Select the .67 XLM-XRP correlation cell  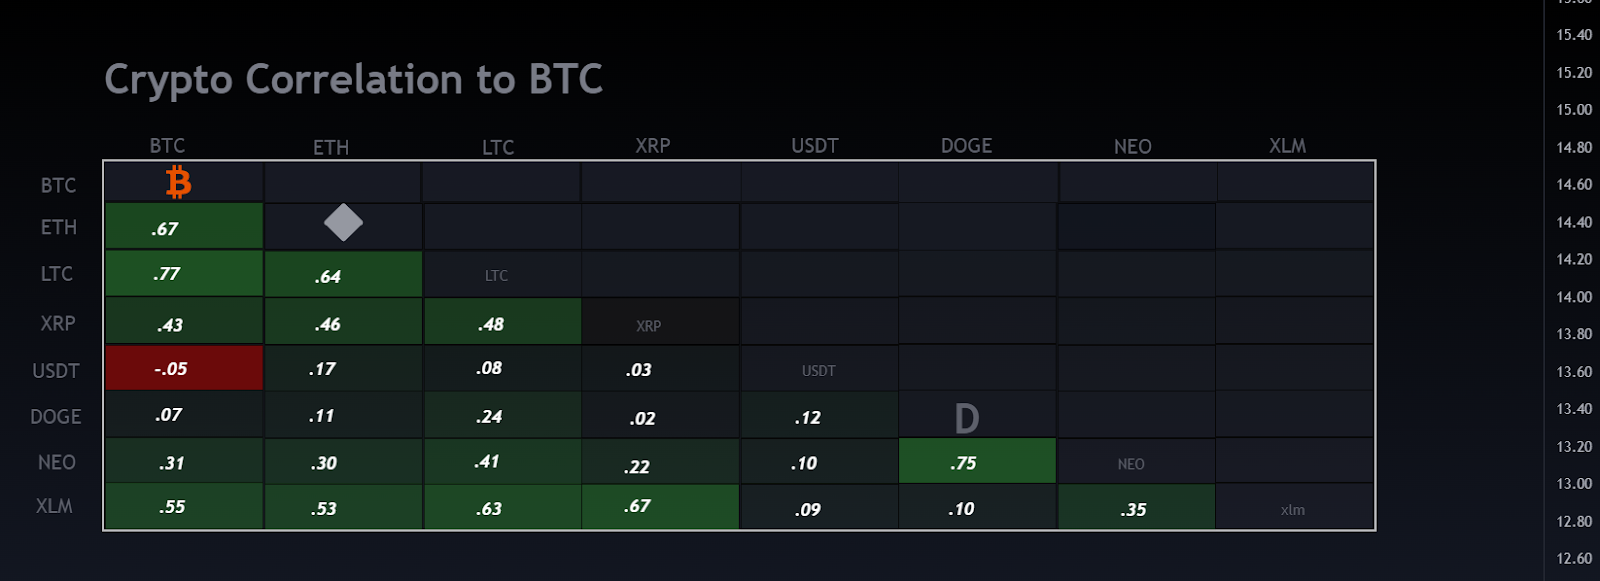pos(660,507)
